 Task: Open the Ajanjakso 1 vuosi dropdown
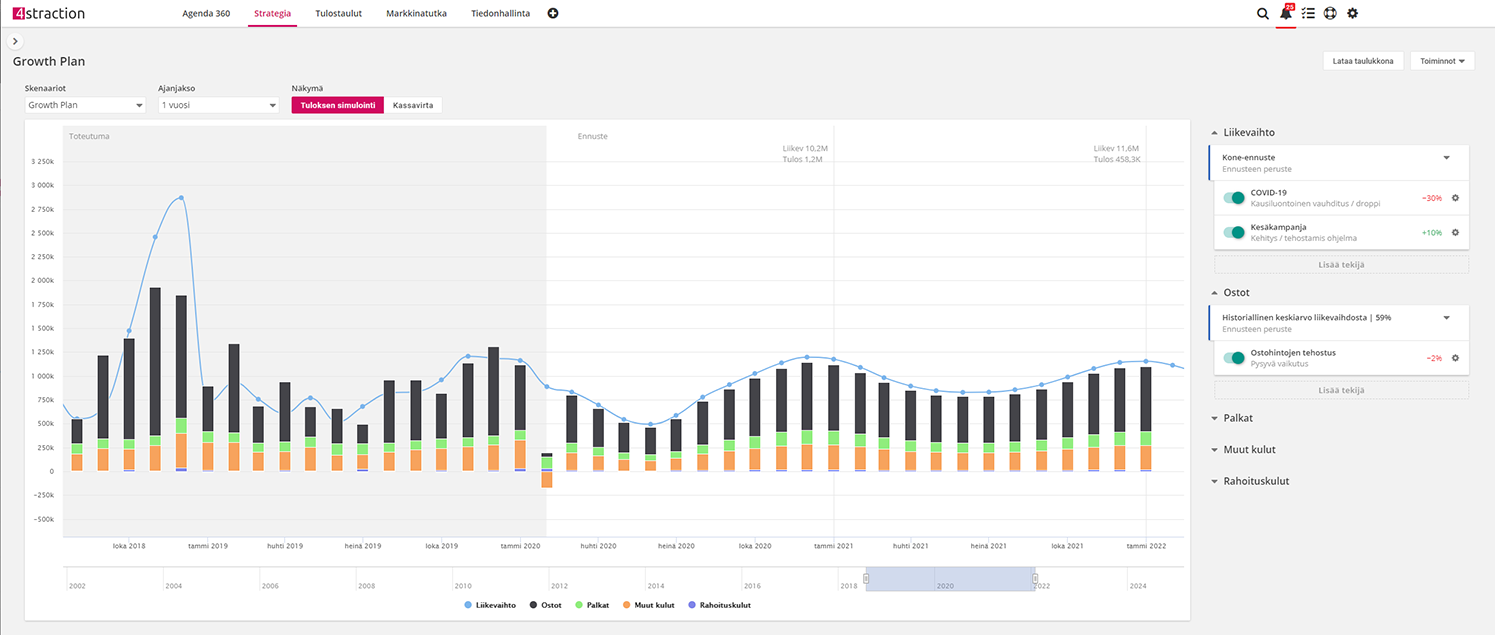click(x=218, y=105)
